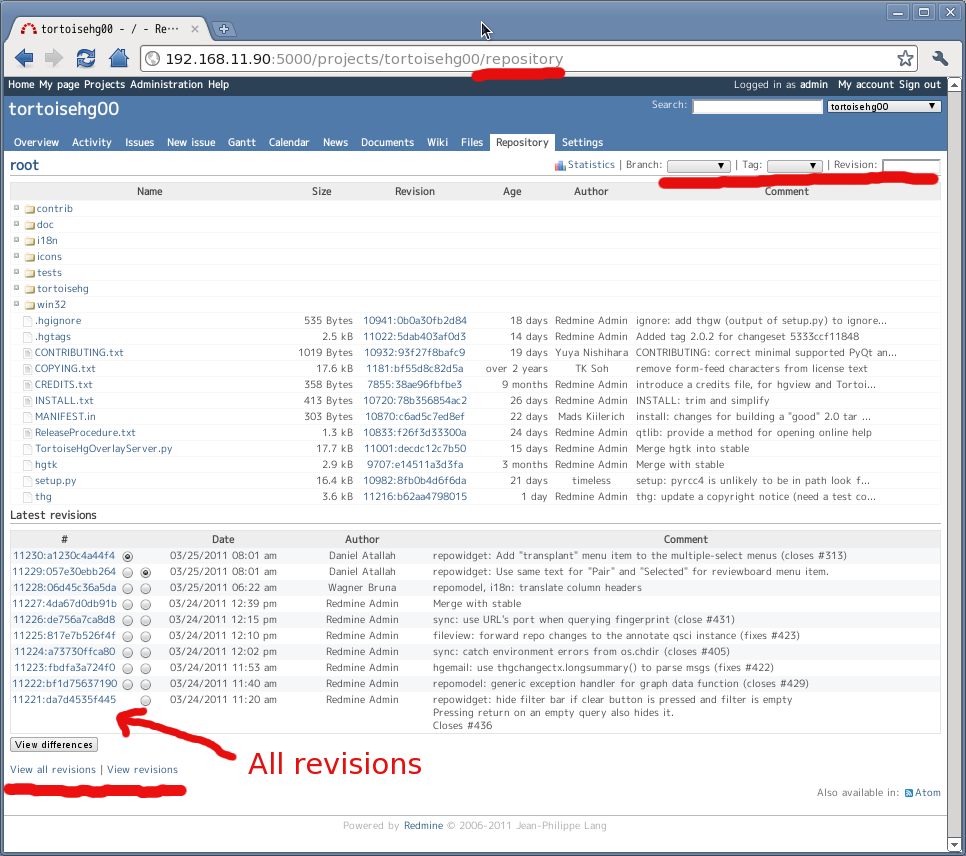Select first radio for revision 11228
Image resolution: width=966 pixels, height=856 pixels.
[128, 589]
